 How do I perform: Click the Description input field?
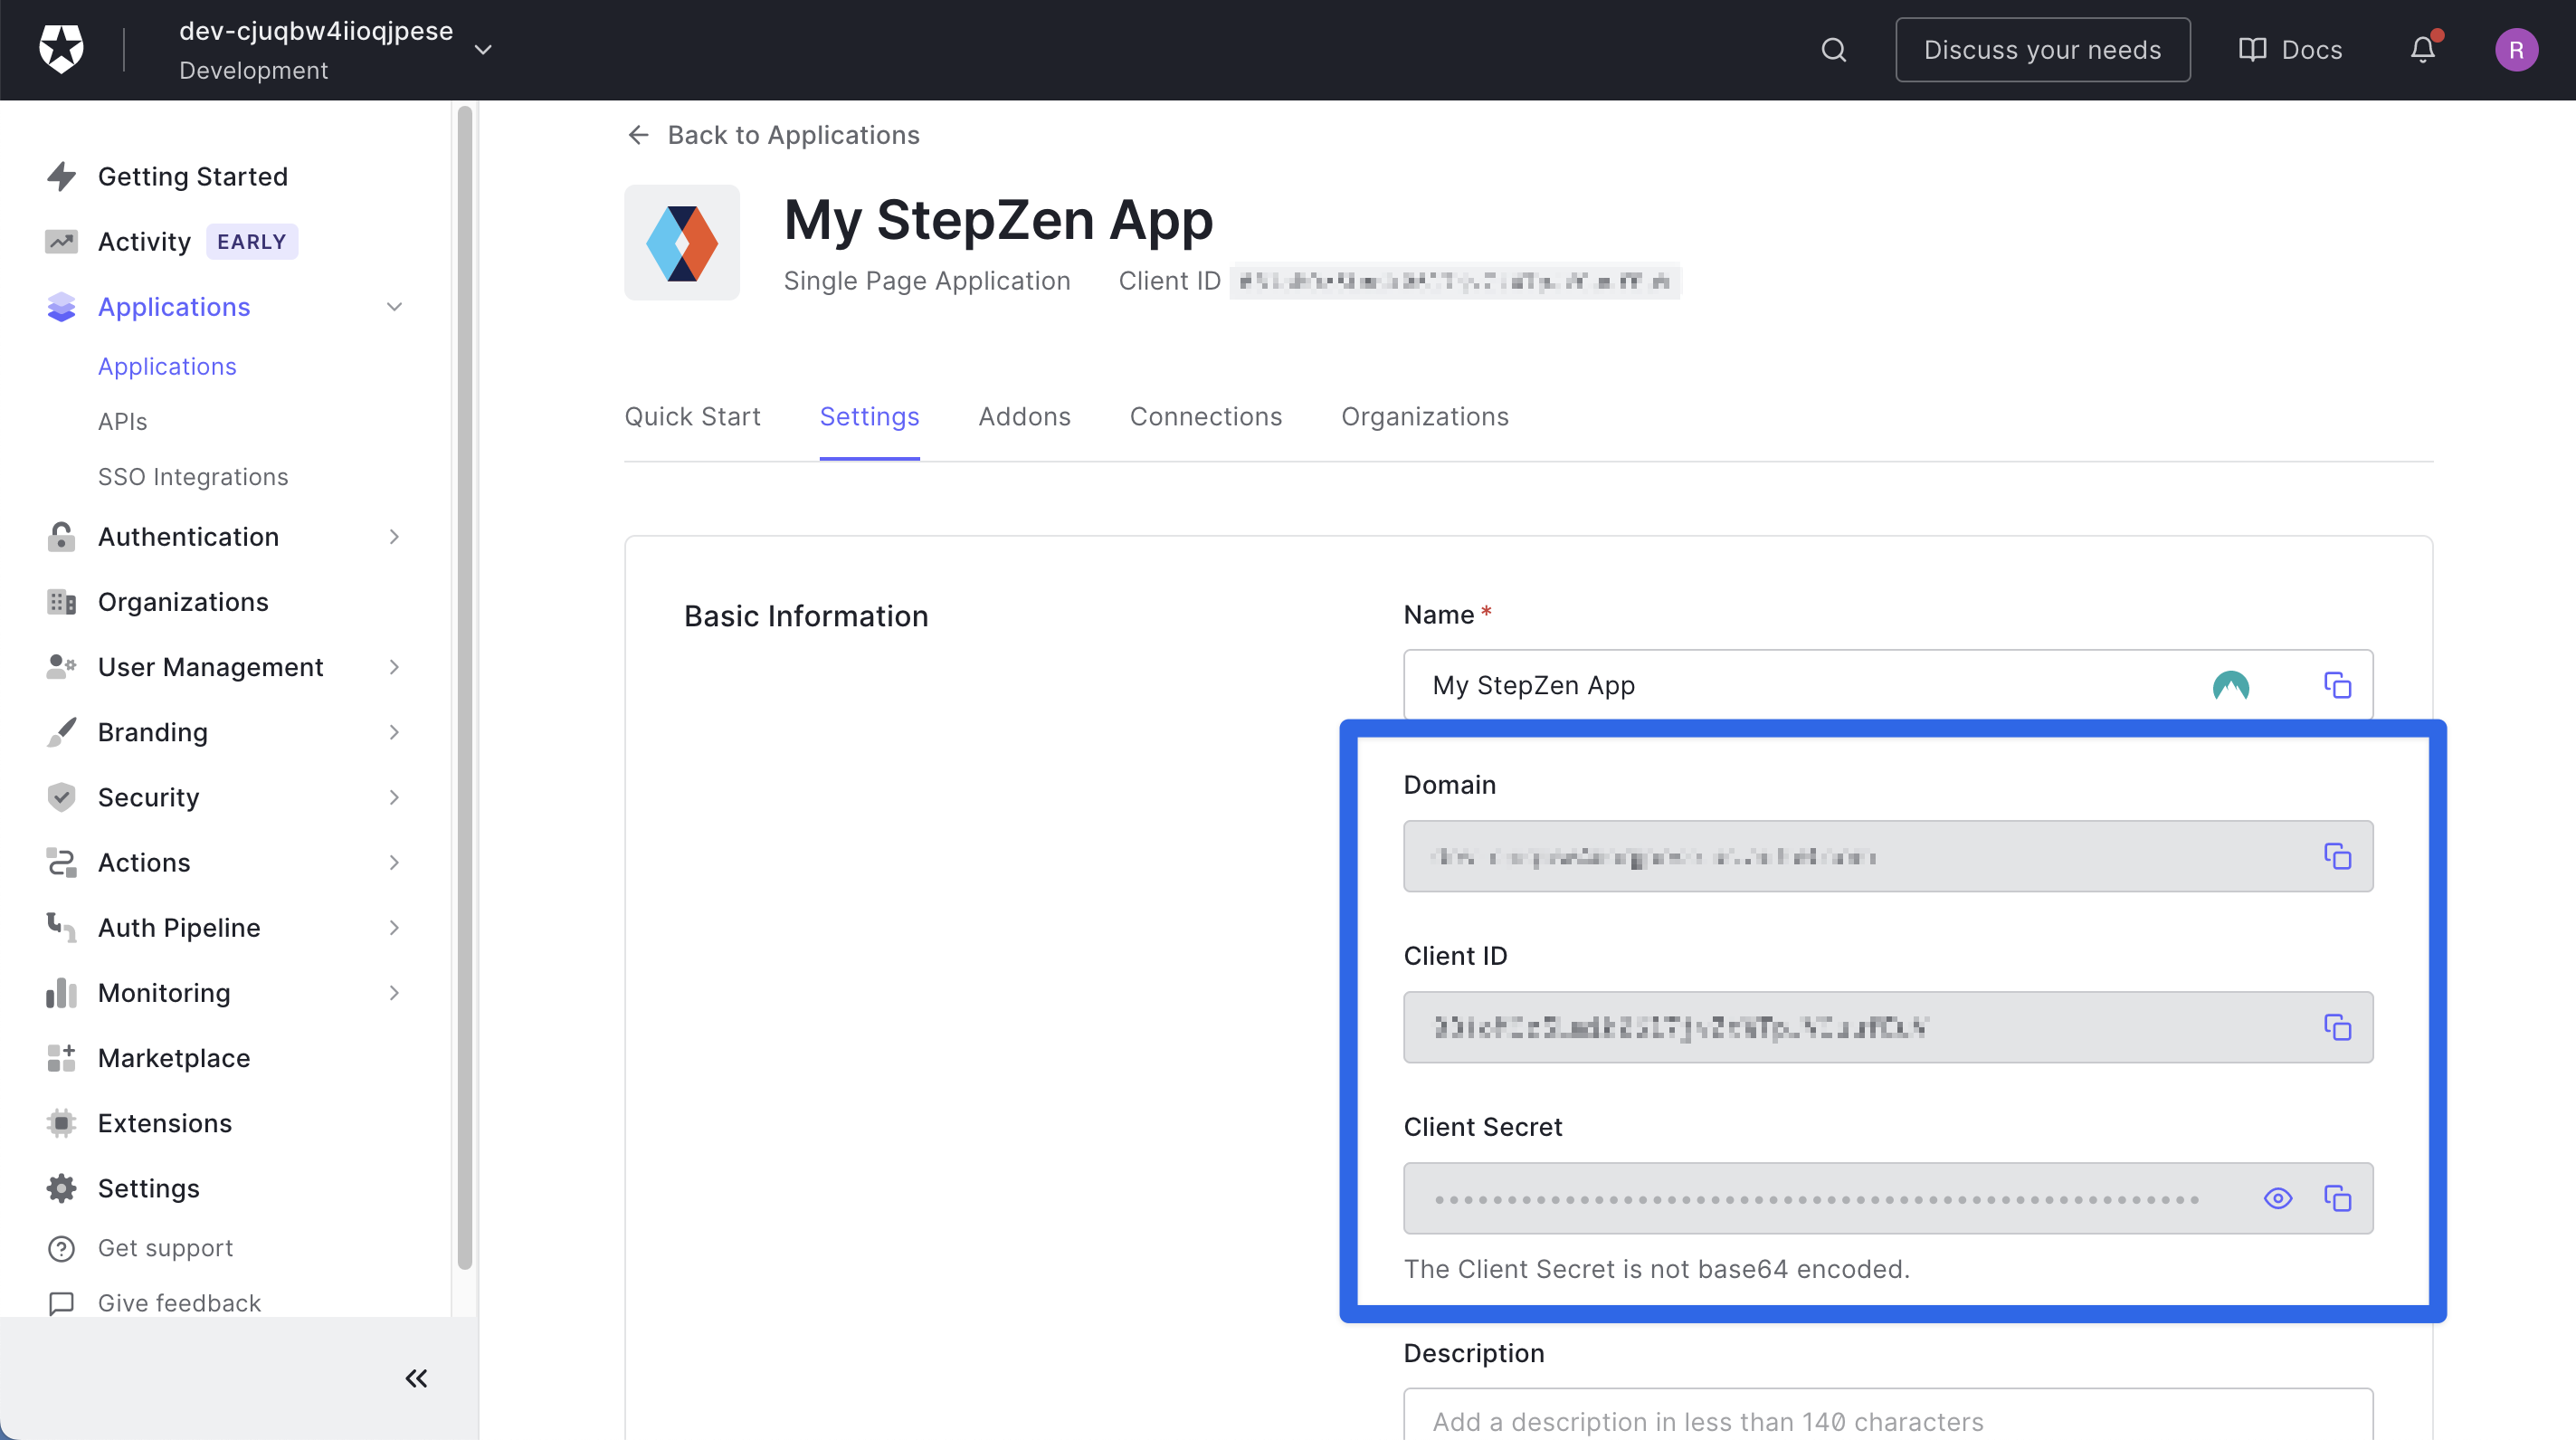pyautogui.click(x=1887, y=1421)
